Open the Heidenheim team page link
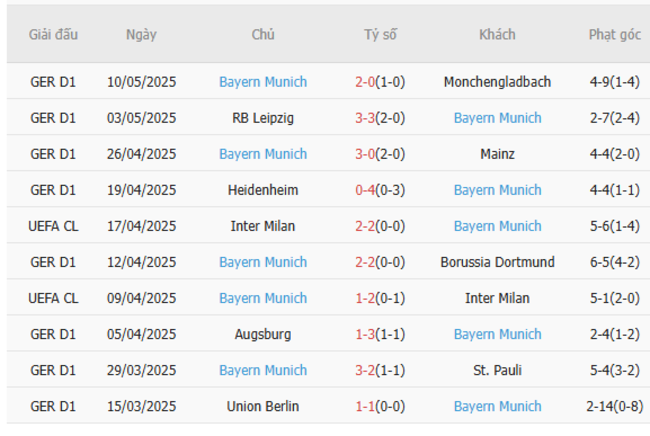Viewport: 650px width, 436px height. [263, 190]
